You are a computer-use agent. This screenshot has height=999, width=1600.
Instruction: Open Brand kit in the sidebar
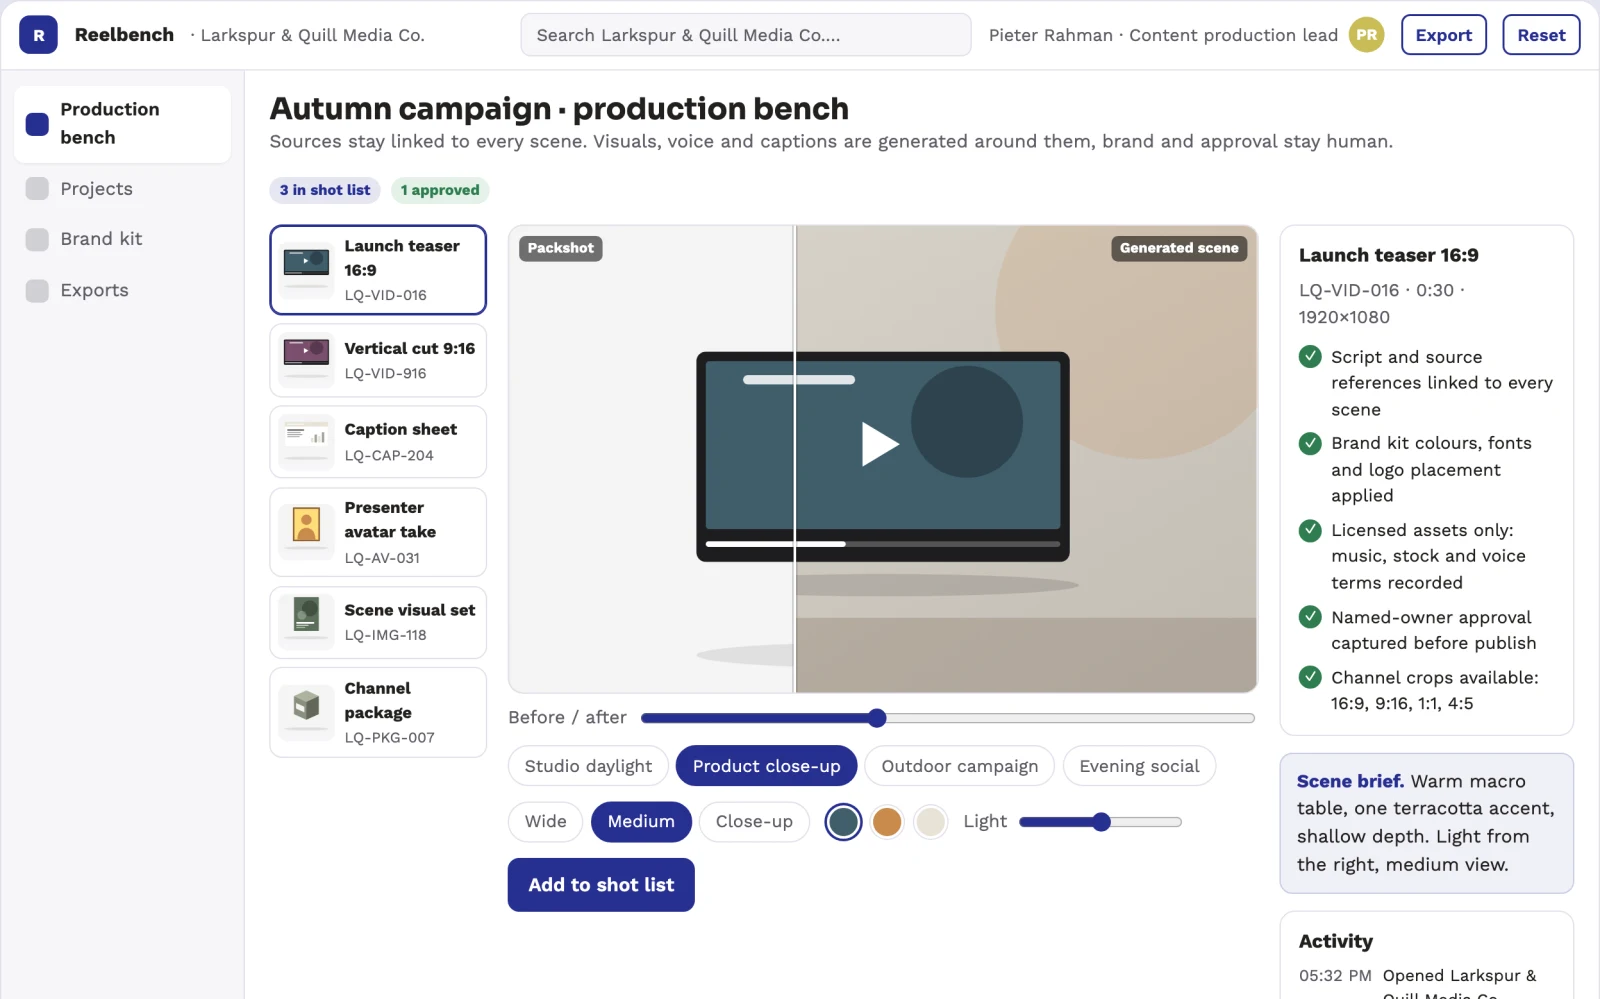[123, 239]
